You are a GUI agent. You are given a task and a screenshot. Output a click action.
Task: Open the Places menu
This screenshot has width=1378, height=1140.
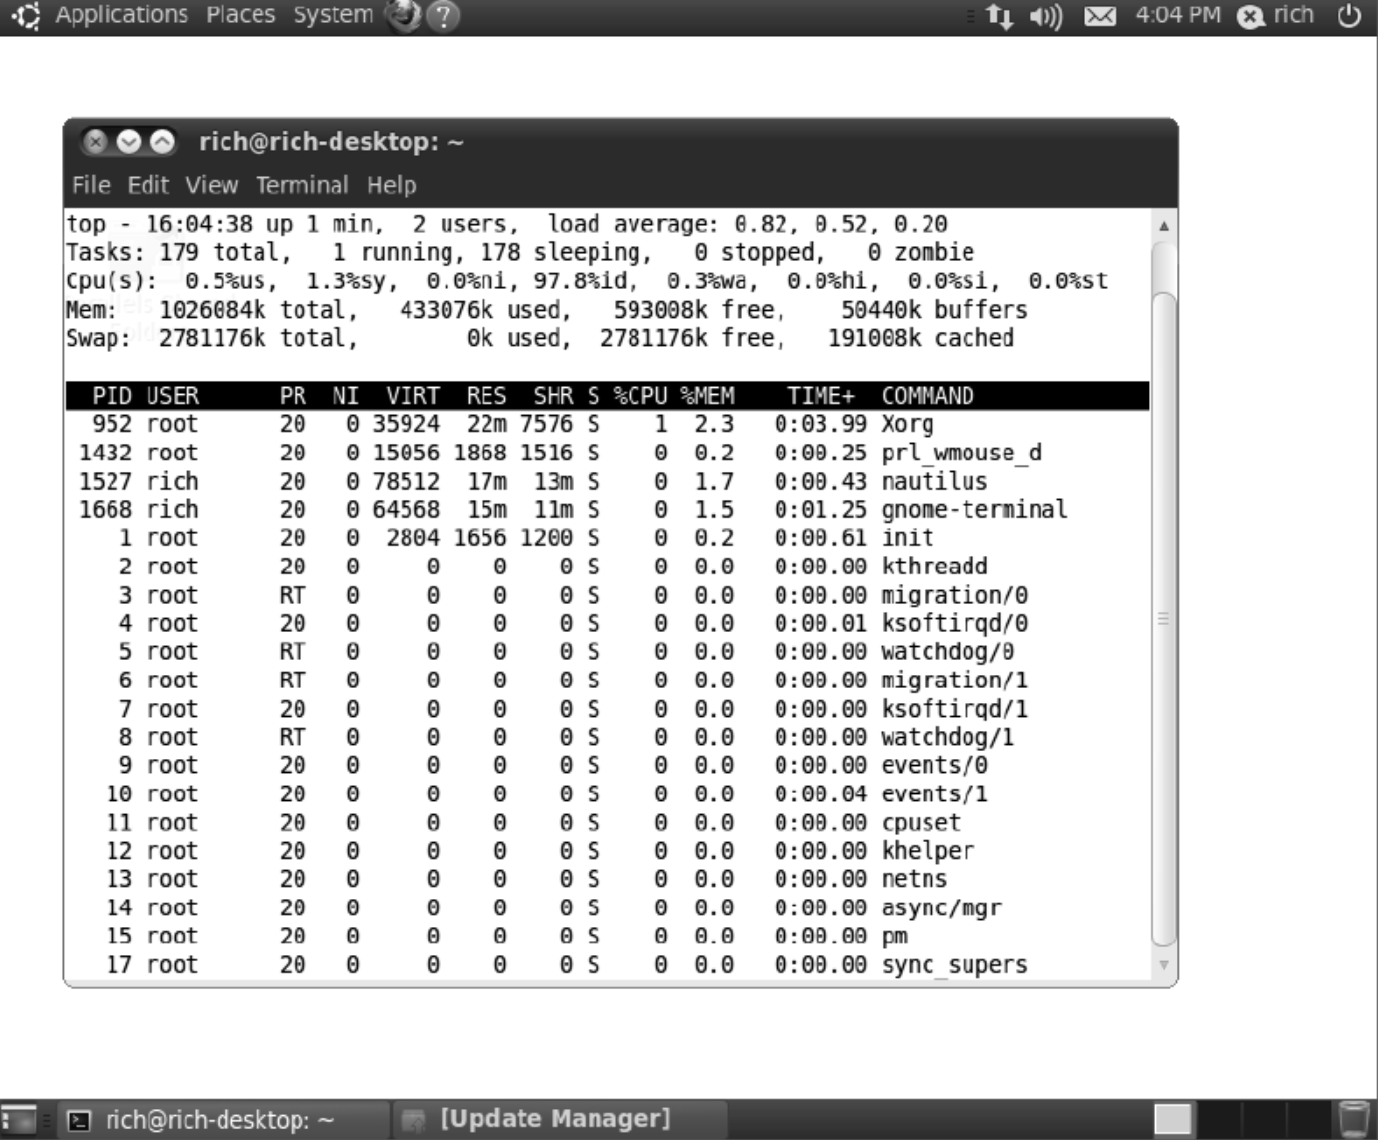pyautogui.click(x=240, y=15)
